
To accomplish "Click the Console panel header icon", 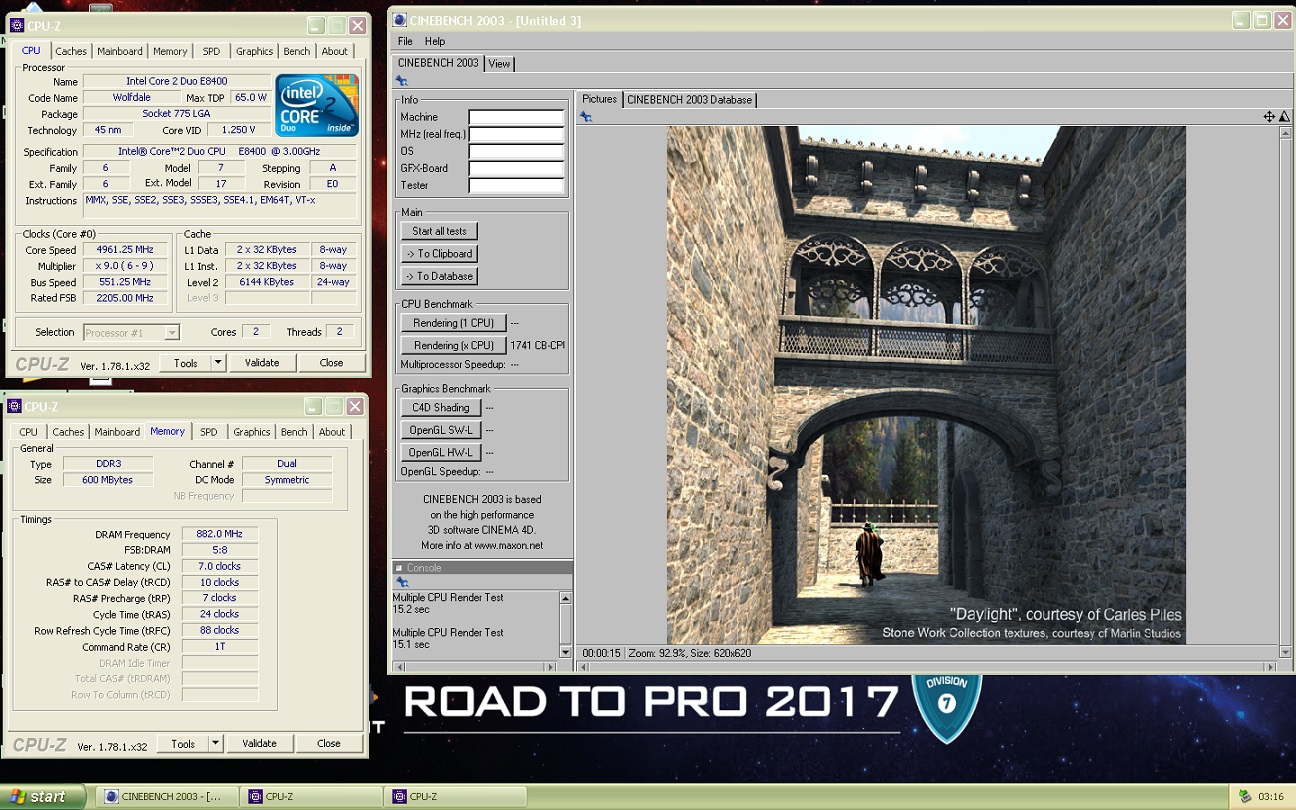I will (x=399, y=567).
